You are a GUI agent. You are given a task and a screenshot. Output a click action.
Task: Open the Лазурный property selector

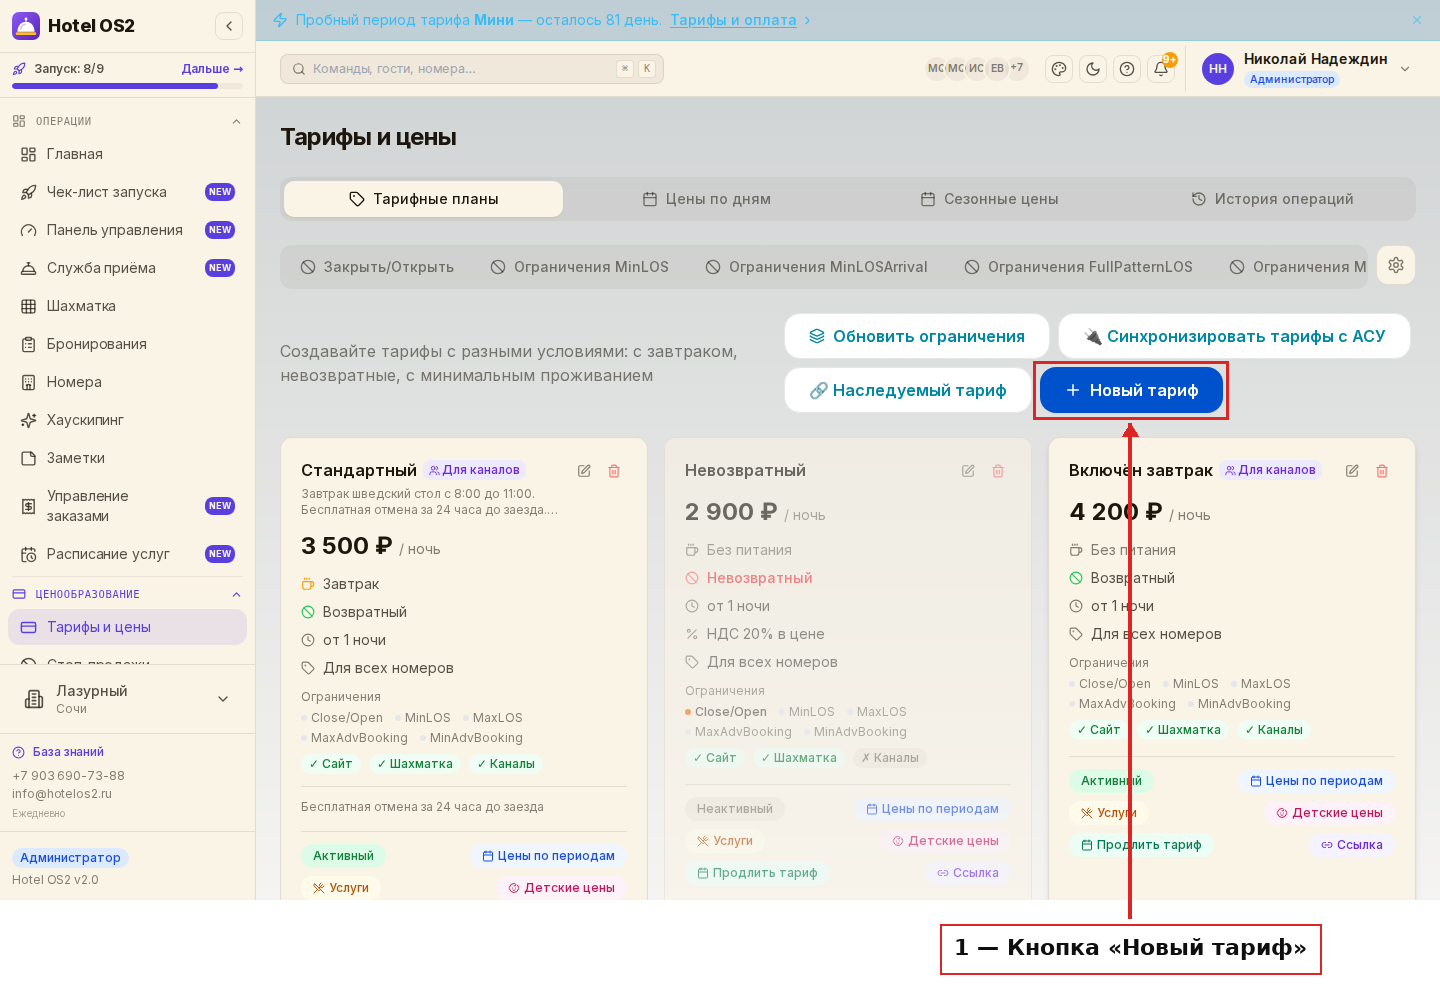[128, 699]
